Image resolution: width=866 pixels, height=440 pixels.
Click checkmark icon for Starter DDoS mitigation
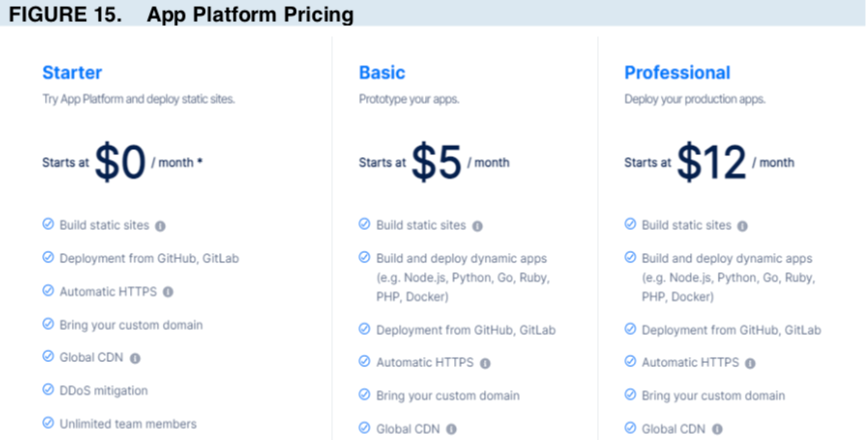(48, 390)
